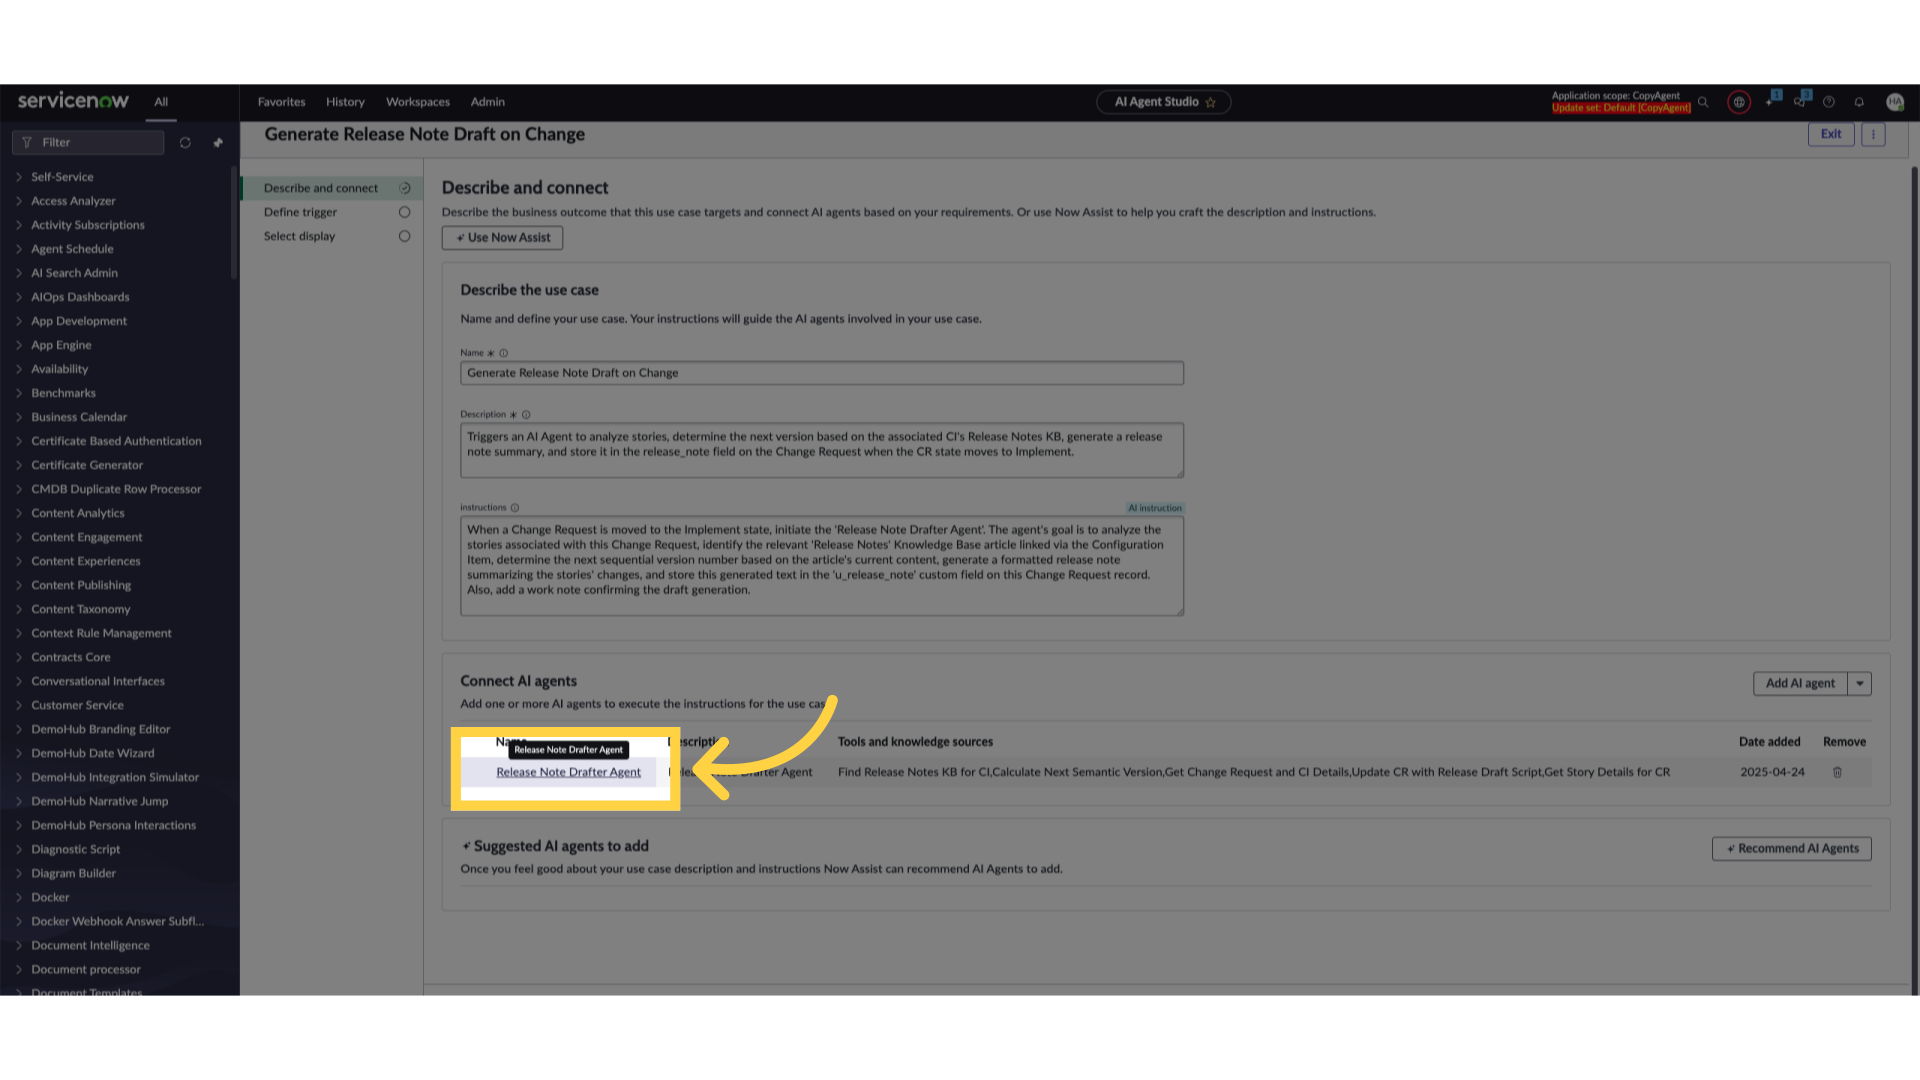Open Agent Schedule in navigation

(72, 249)
